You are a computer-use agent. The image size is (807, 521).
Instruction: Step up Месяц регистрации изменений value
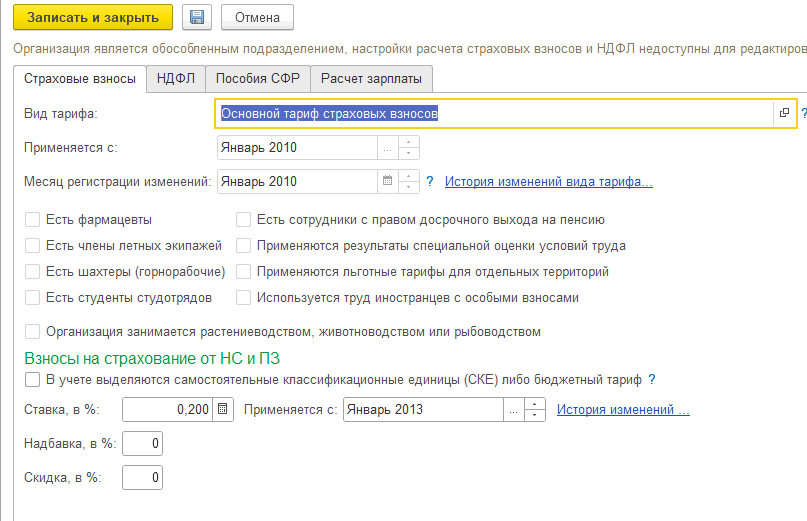coord(409,176)
